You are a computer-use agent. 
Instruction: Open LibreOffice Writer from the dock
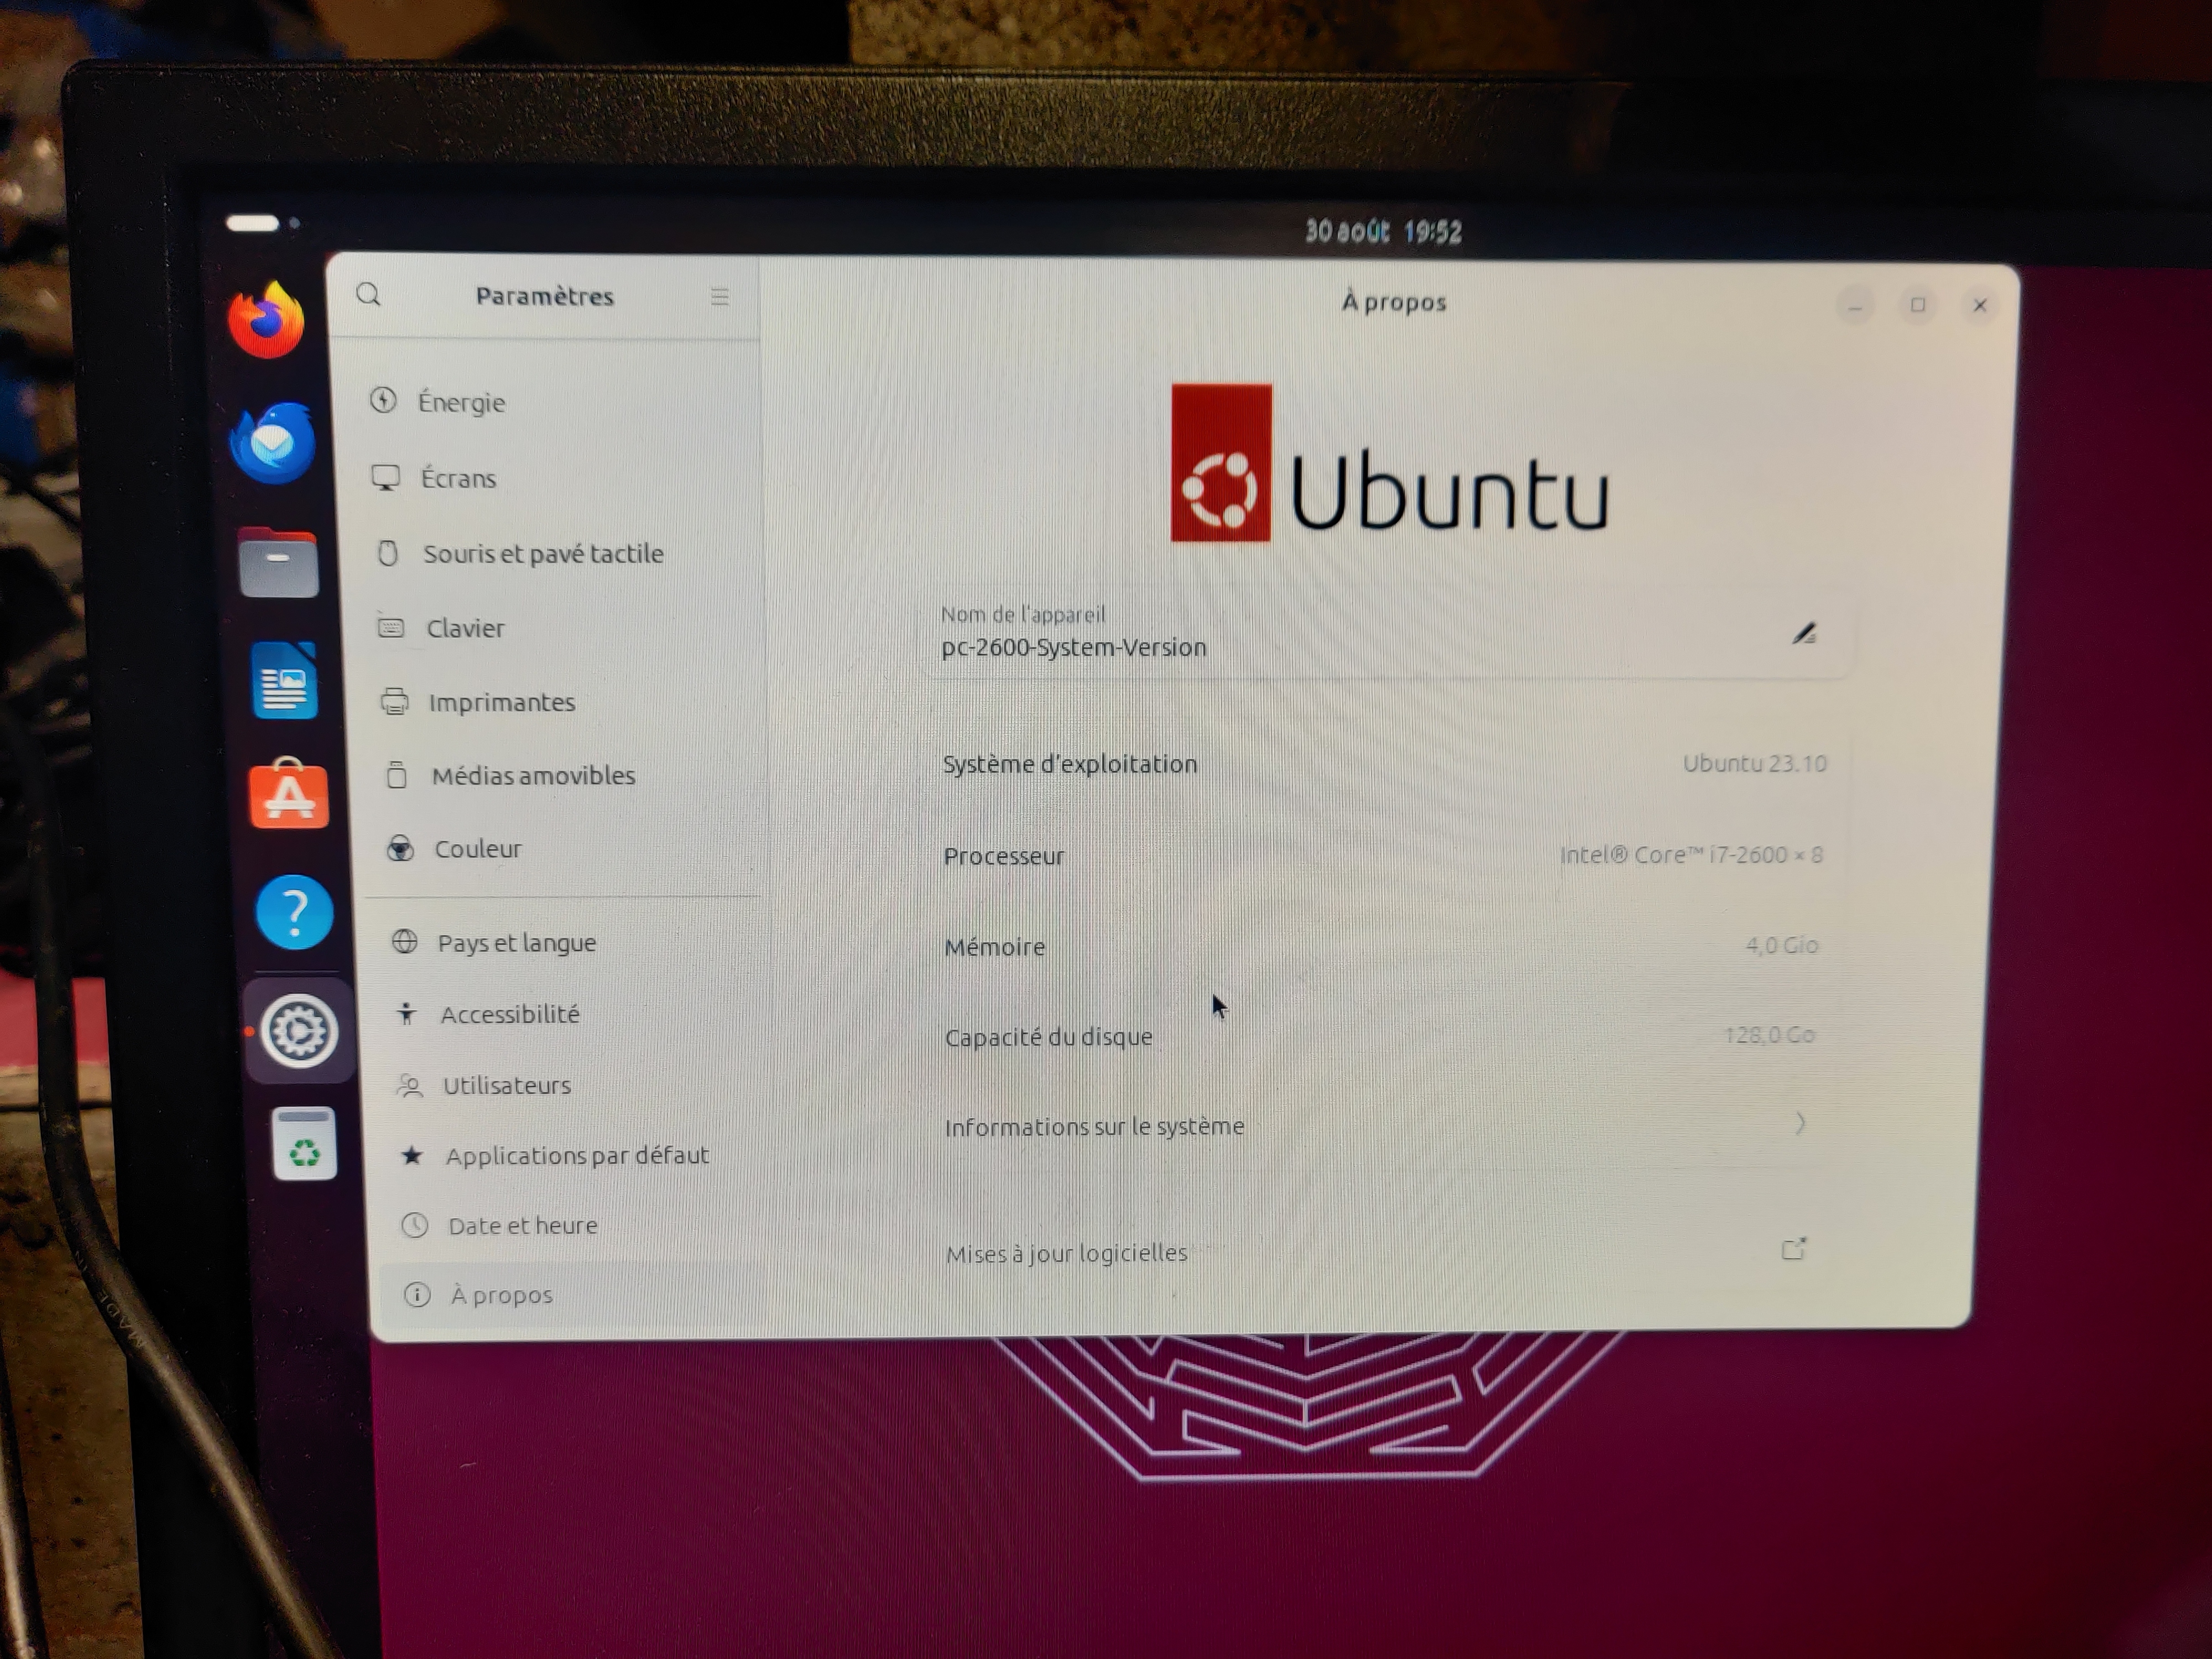(x=285, y=682)
